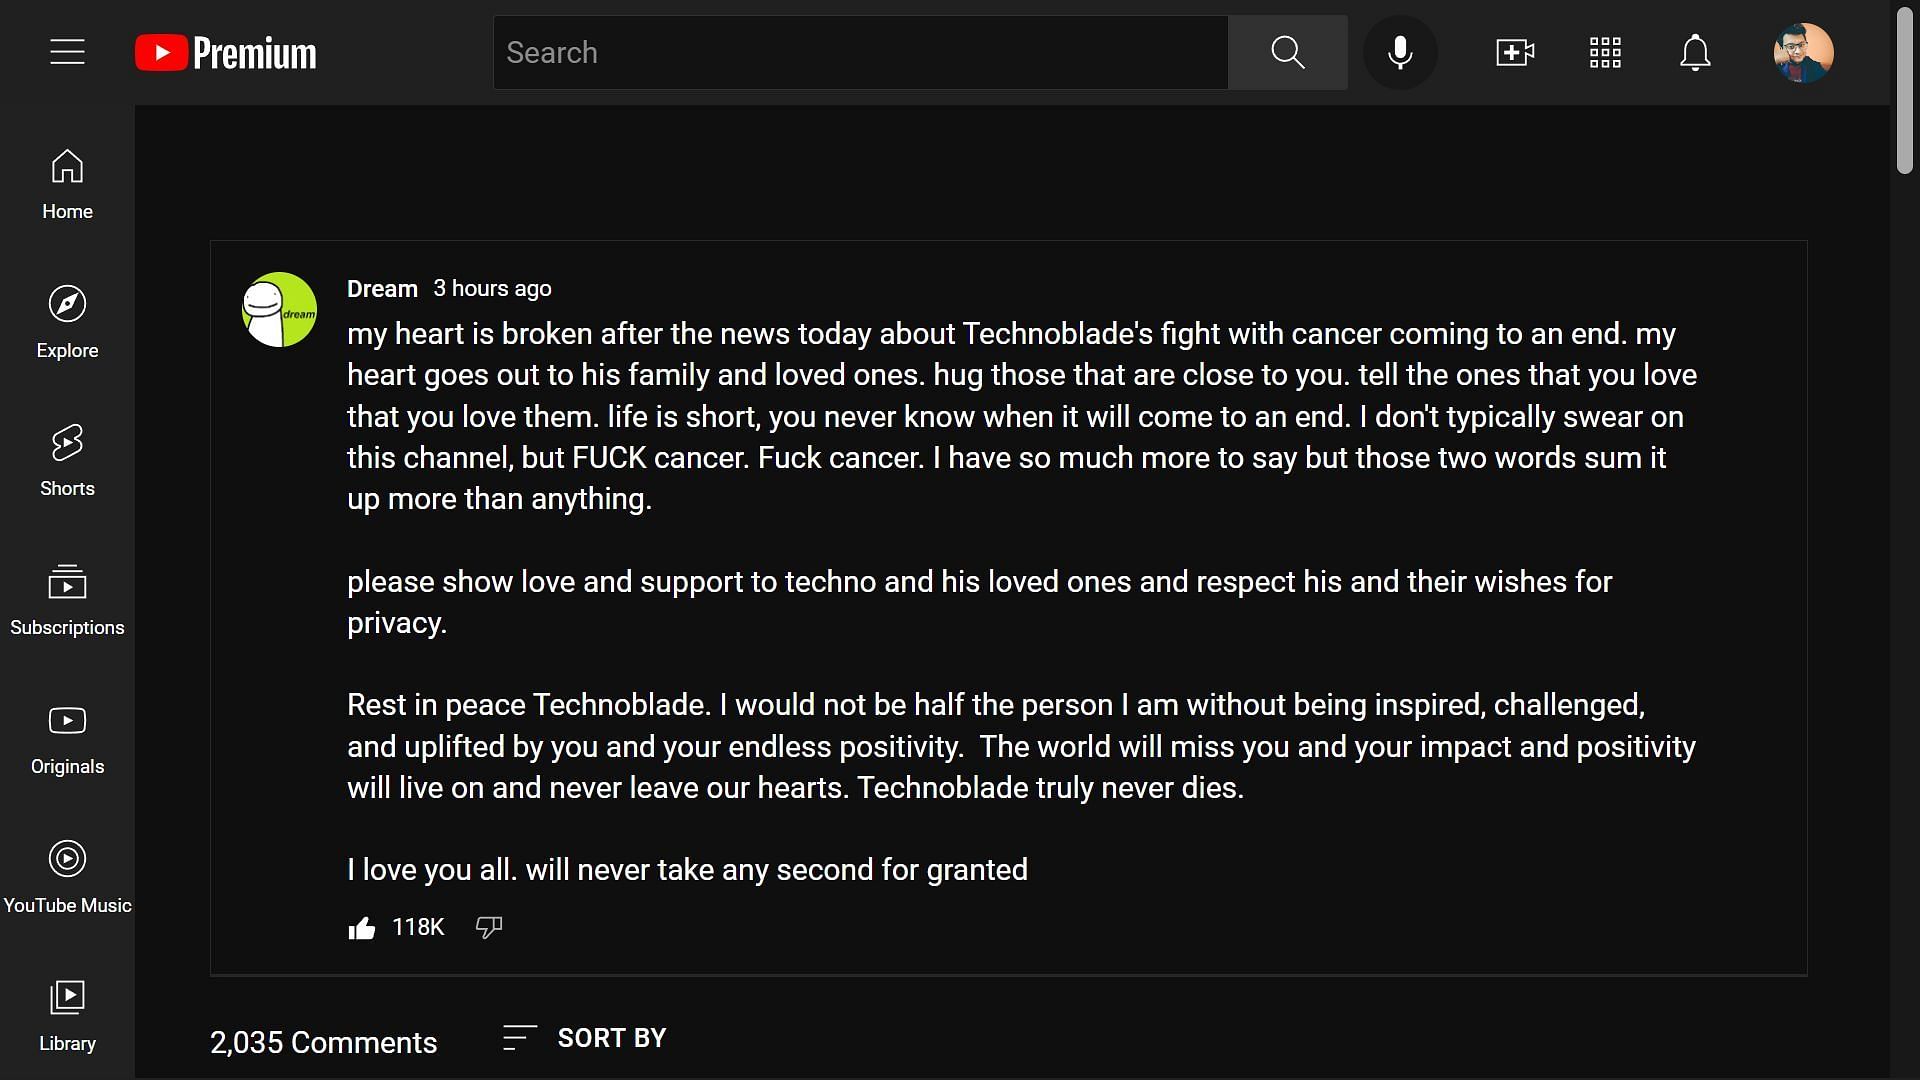Click Dislike on Dream's comment
The width and height of the screenshot is (1920, 1080).
coord(489,926)
